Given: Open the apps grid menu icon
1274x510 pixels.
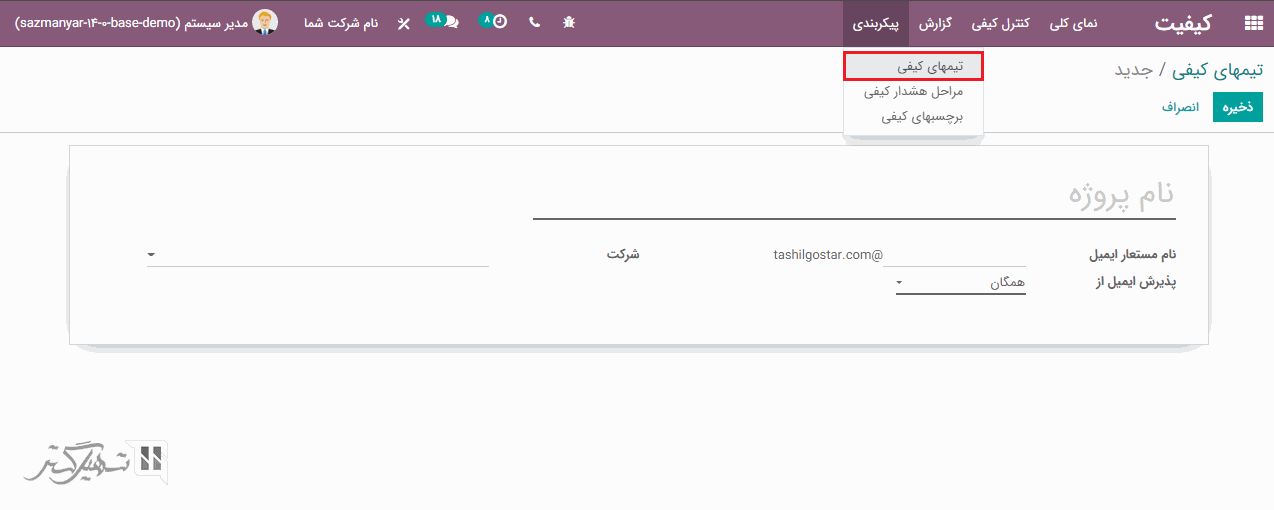Looking at the screenshot, I should [1252, 23].
